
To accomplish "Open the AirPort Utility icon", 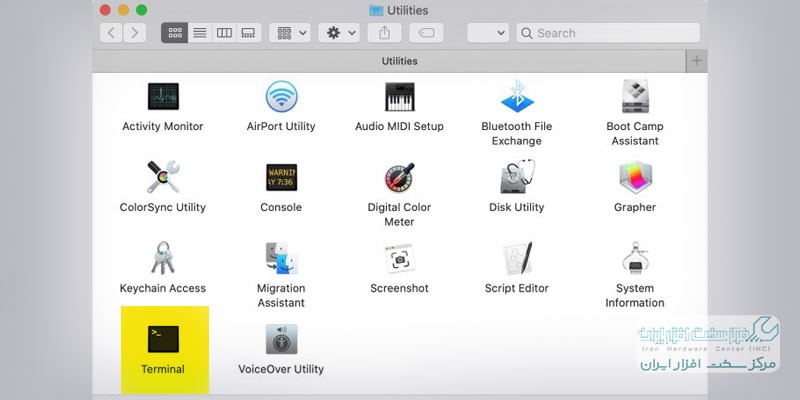I will (281, 96).
